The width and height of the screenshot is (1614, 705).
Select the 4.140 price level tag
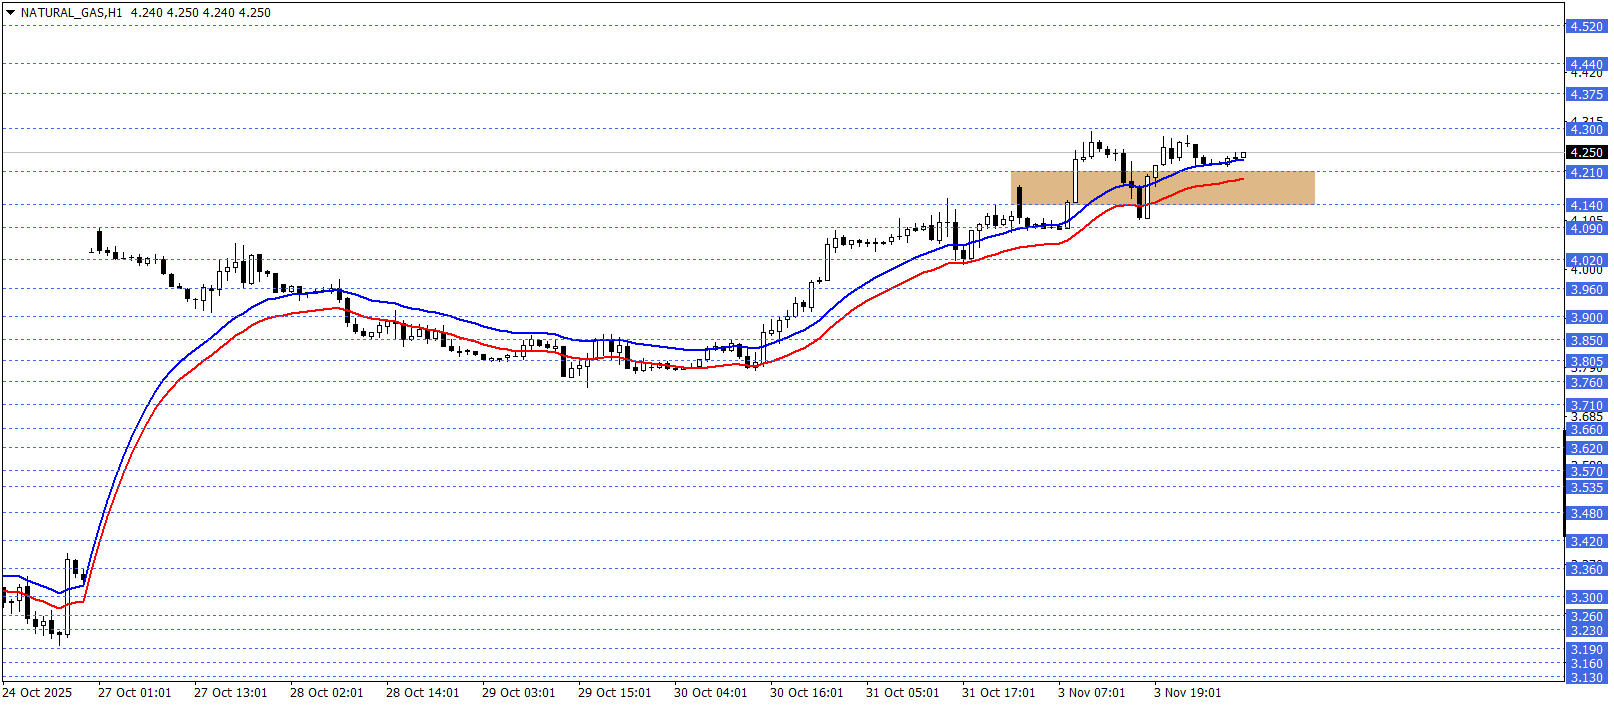click(1586, 206)
